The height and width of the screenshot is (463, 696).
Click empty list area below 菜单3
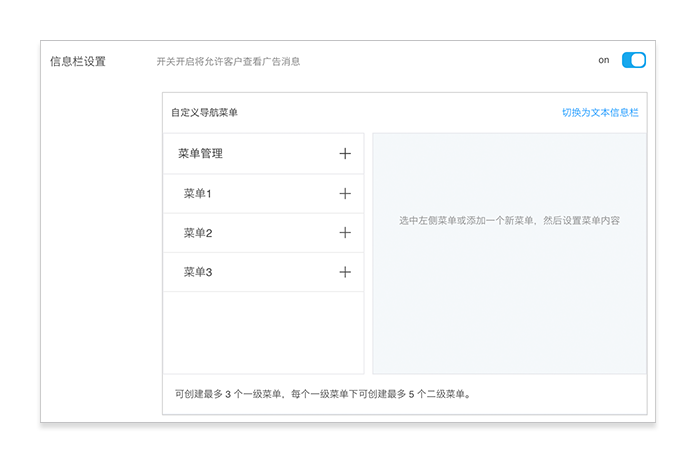(x=263, y=332)
